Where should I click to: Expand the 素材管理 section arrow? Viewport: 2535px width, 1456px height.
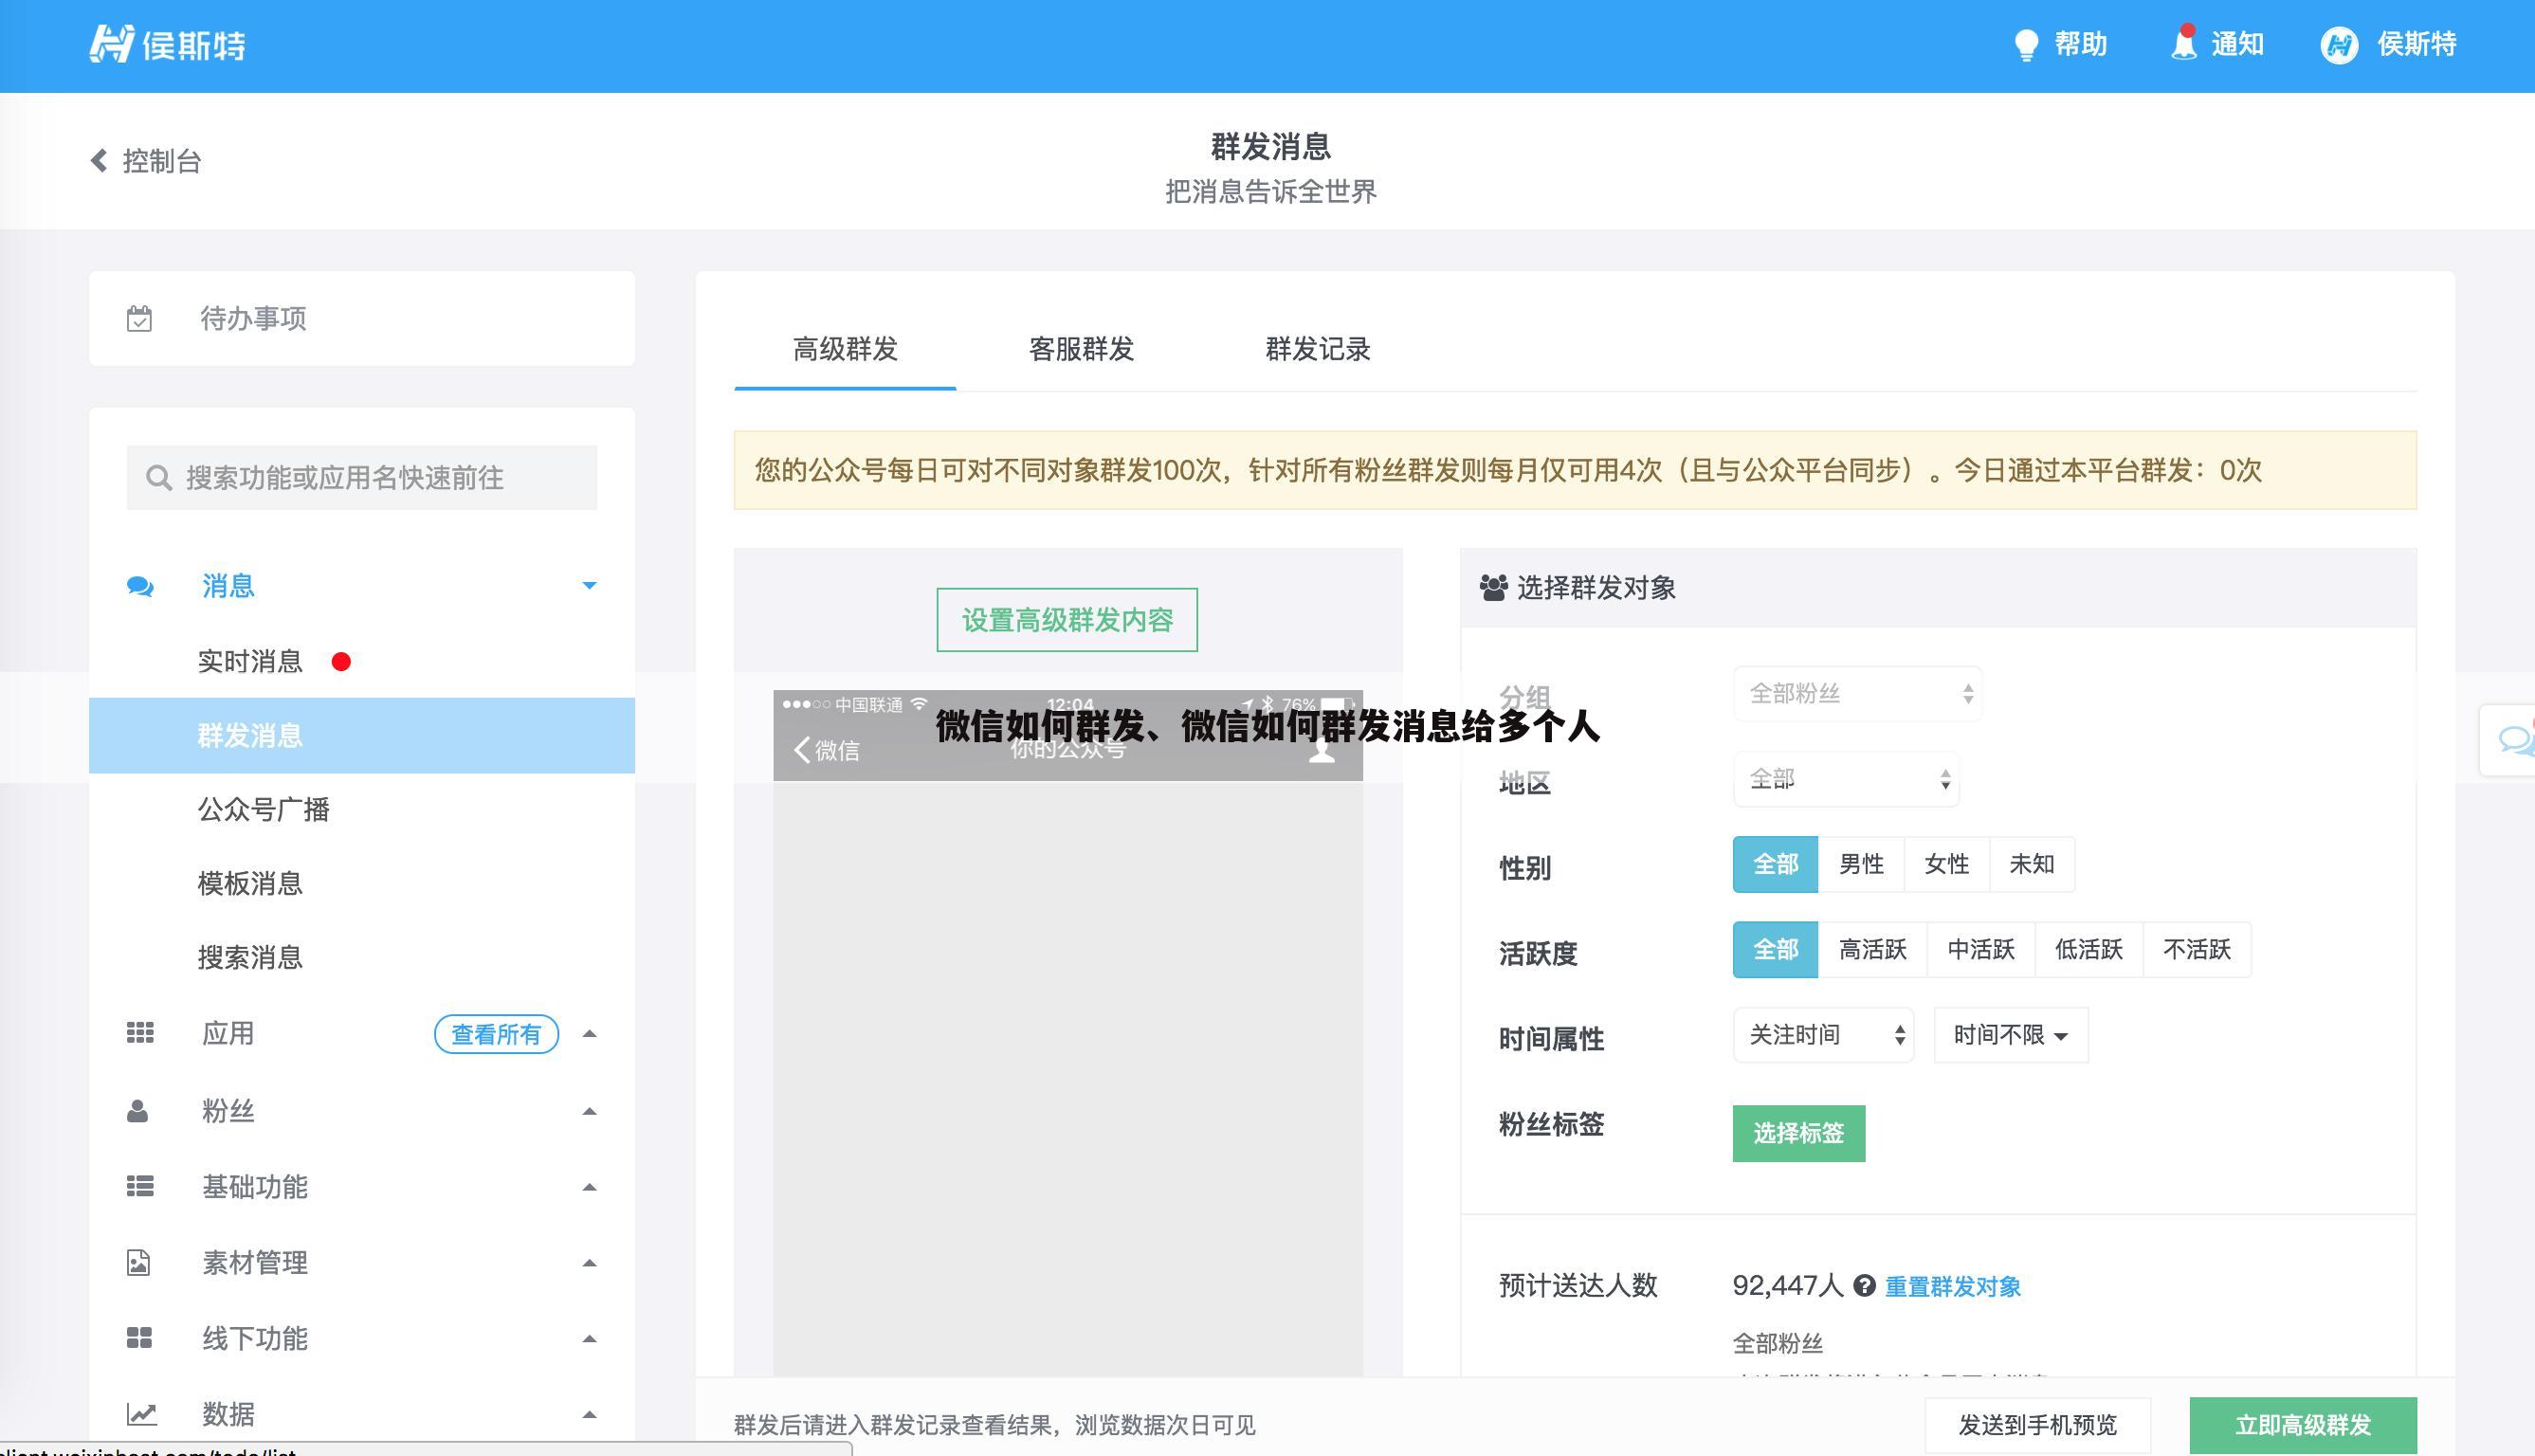(x=589, y=1263)
